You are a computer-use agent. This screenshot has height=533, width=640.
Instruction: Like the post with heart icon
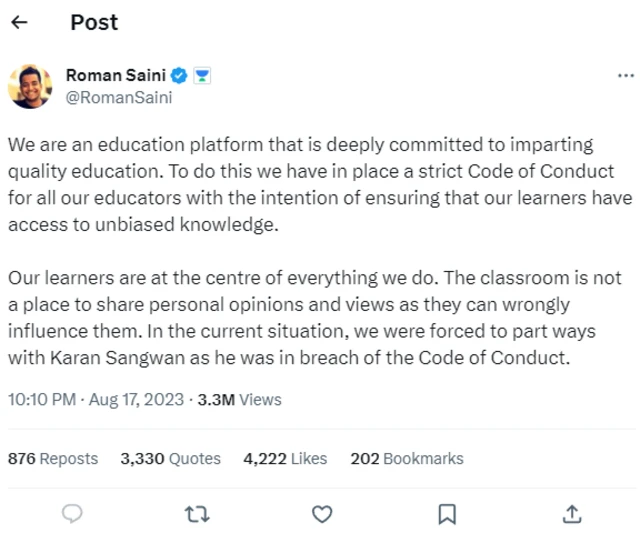[x=322, y=513]
